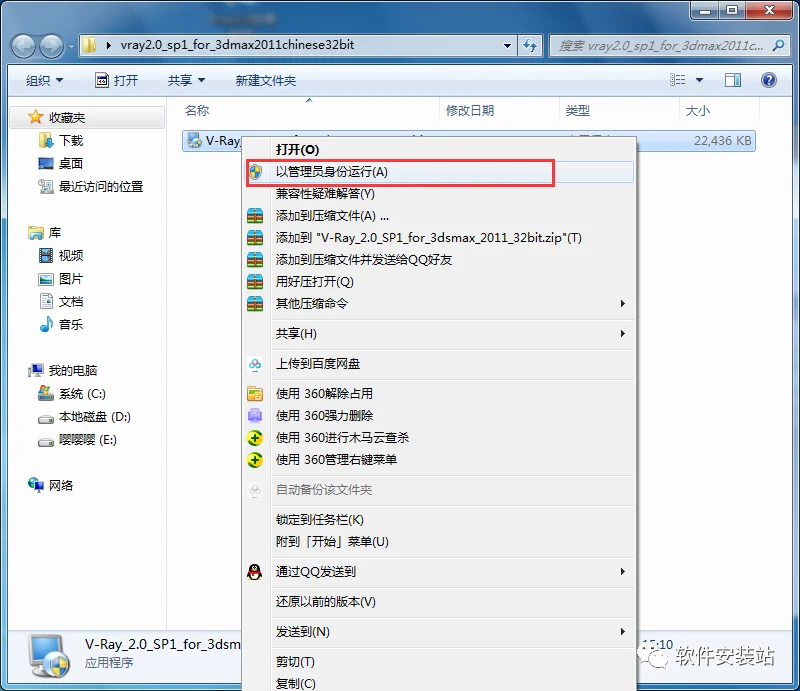This screenshot has height=691, width=800.
Task: Click the folder icon in address bar
Action: pyautogui.click(x=89, y=45)
